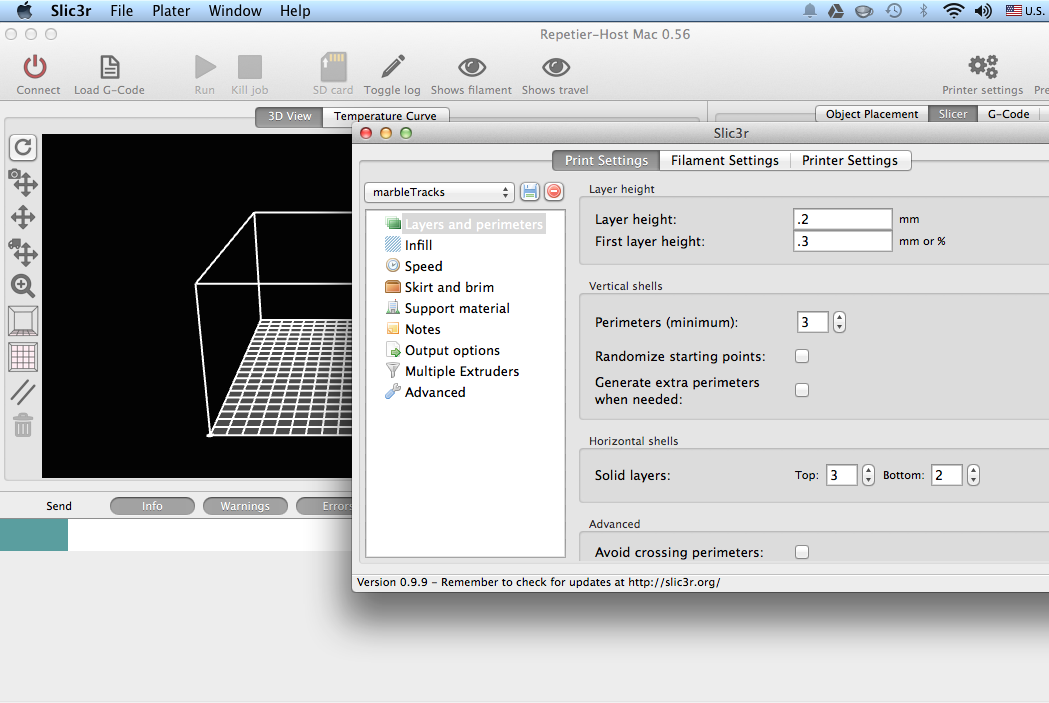Open the Plater menu
The image size is (1049, 703).
click(x=171, y=11)
